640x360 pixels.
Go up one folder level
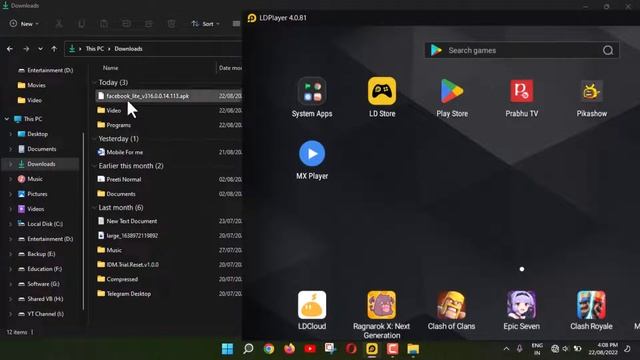(x=54, y=49)
